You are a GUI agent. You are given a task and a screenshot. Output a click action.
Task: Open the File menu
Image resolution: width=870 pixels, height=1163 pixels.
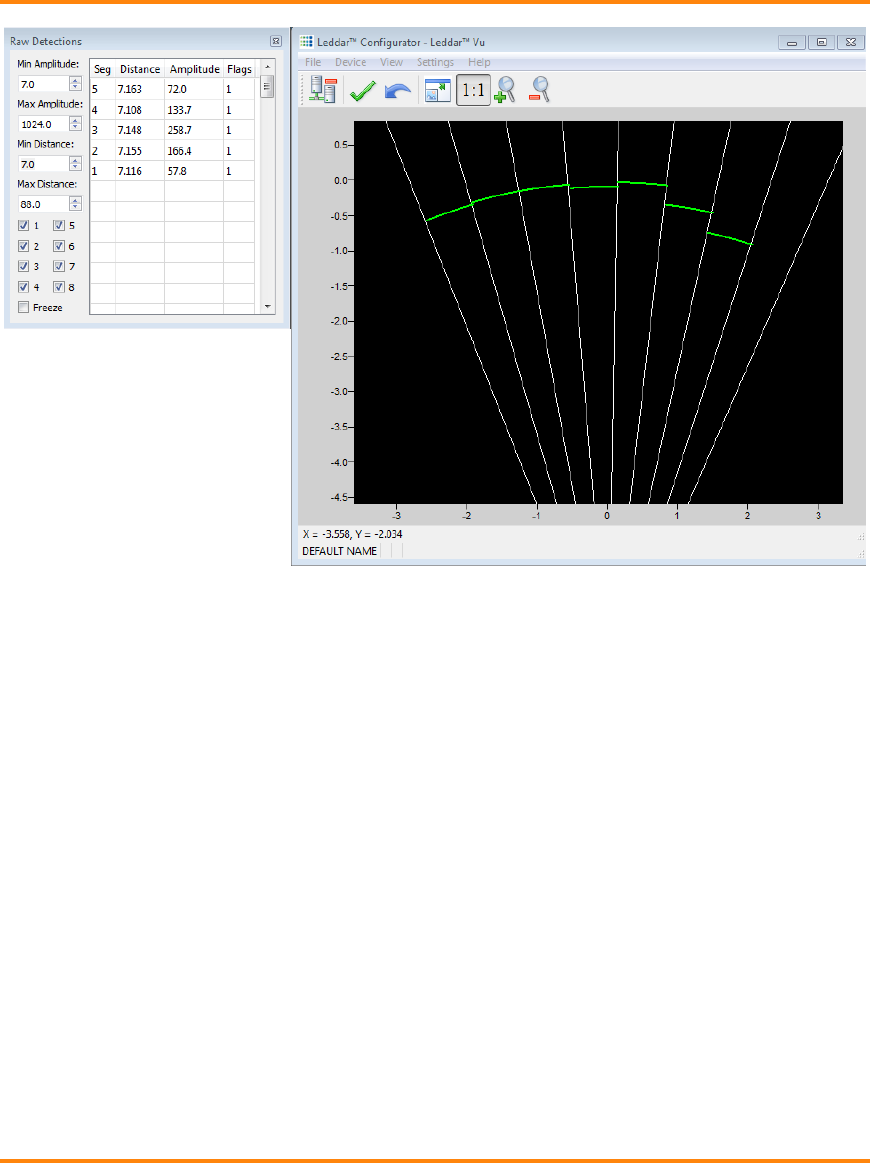click(313, 62)
